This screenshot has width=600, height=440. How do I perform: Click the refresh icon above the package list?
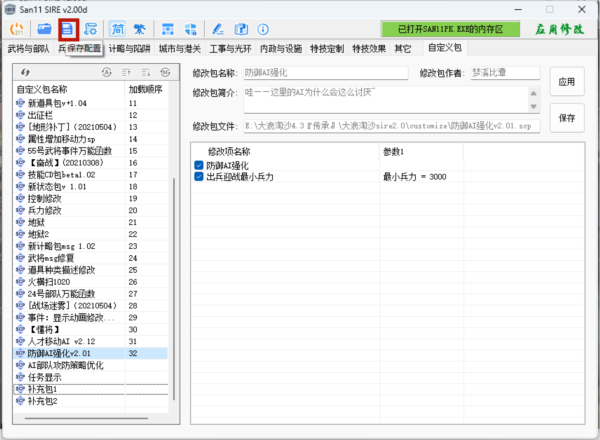[x=25, y=72]
